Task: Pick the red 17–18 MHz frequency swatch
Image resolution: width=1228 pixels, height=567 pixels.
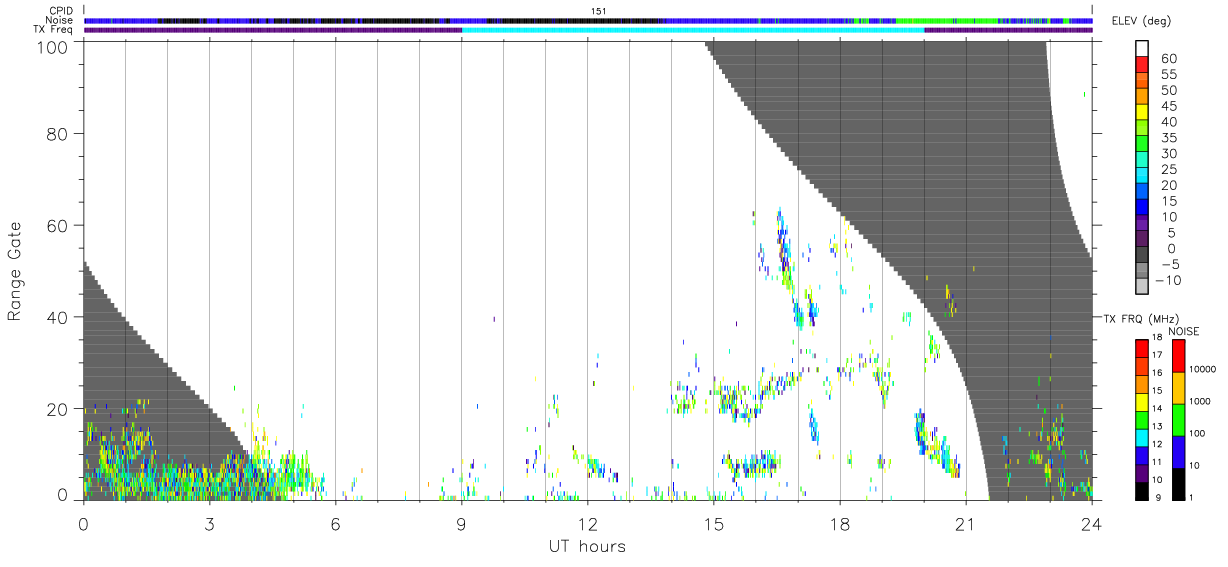Action: click(1141, 348)
